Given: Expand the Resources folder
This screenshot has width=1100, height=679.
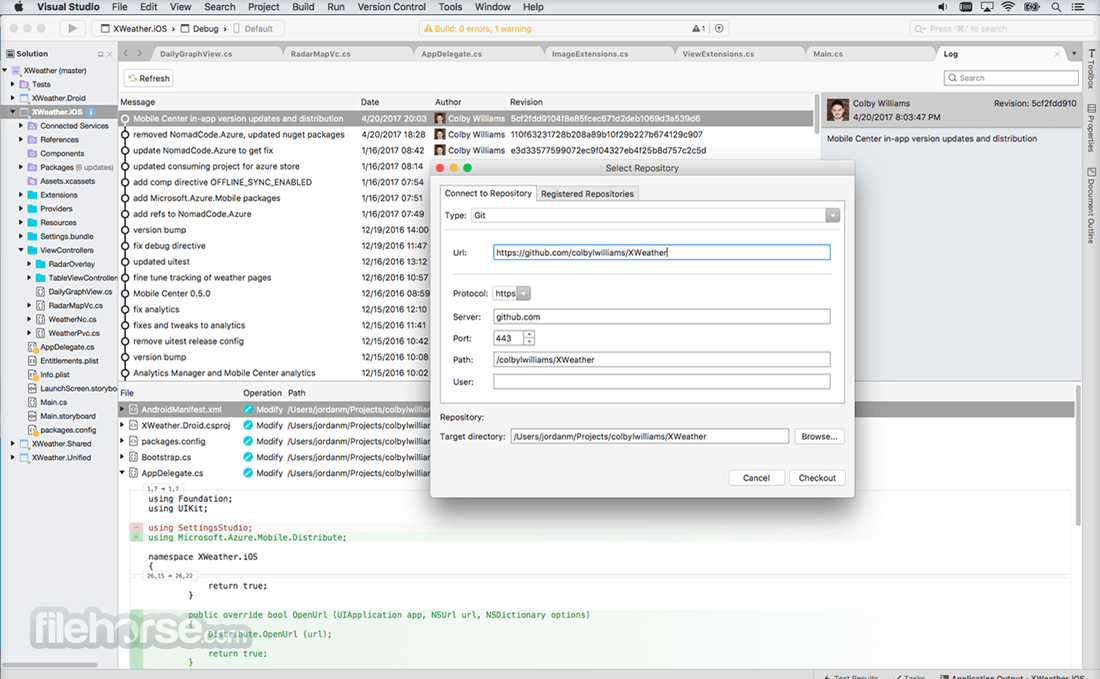Looking at the screenshot, I should (x=21, y=222).
